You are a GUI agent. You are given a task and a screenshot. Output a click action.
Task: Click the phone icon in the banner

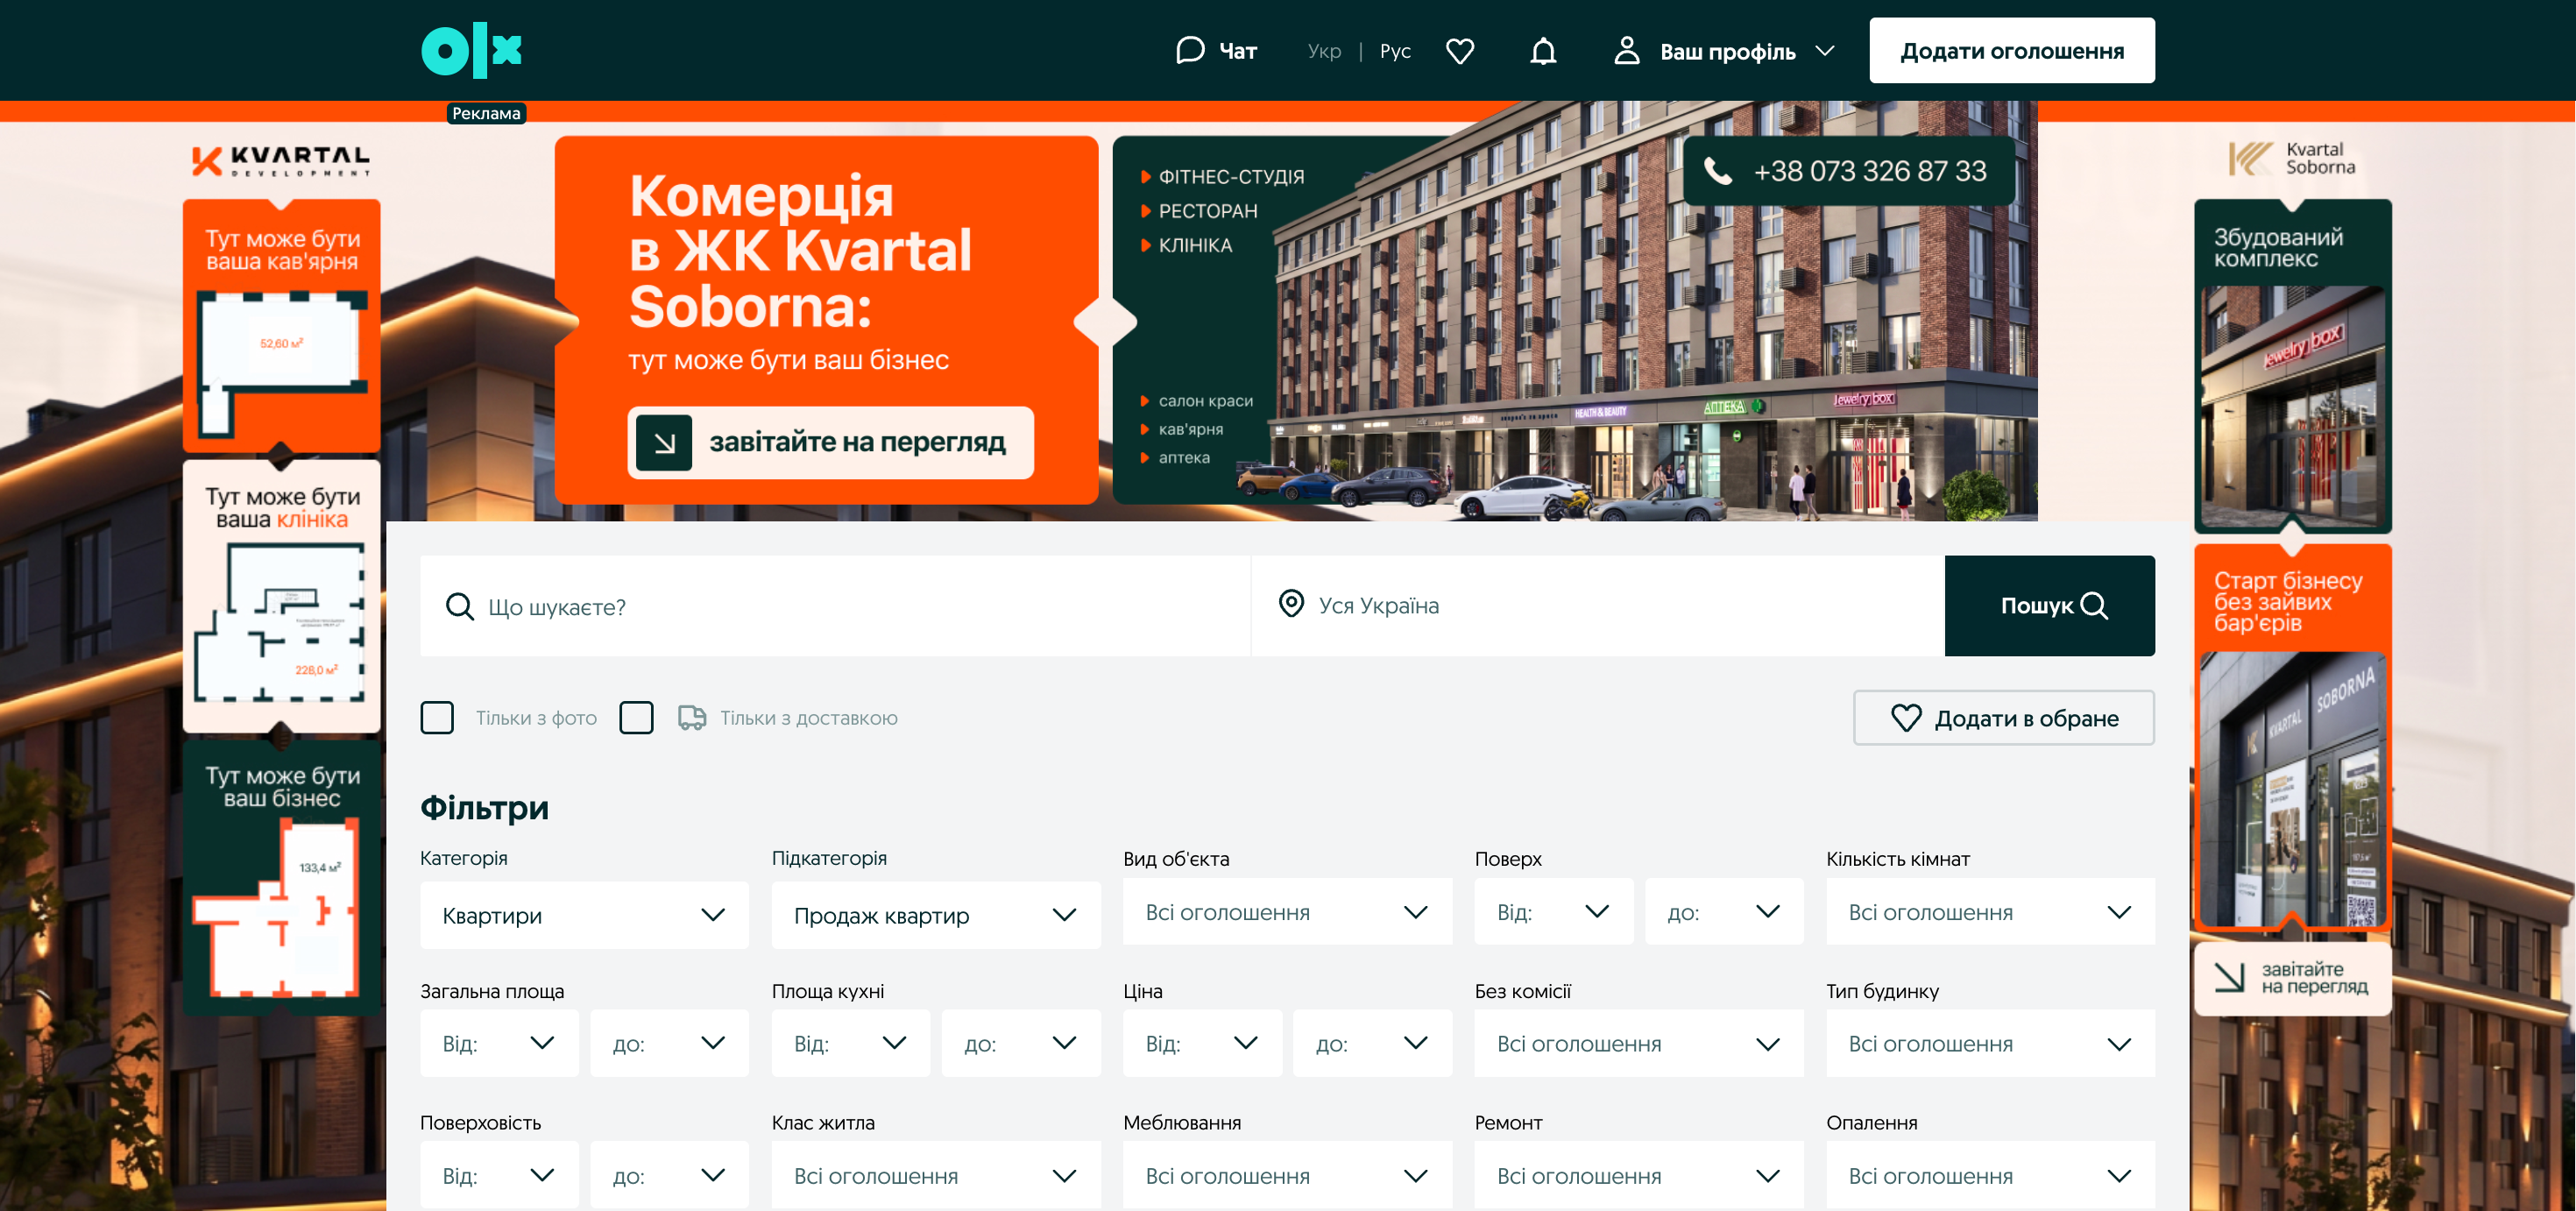pyautogui.click(x=1718, y=171)
